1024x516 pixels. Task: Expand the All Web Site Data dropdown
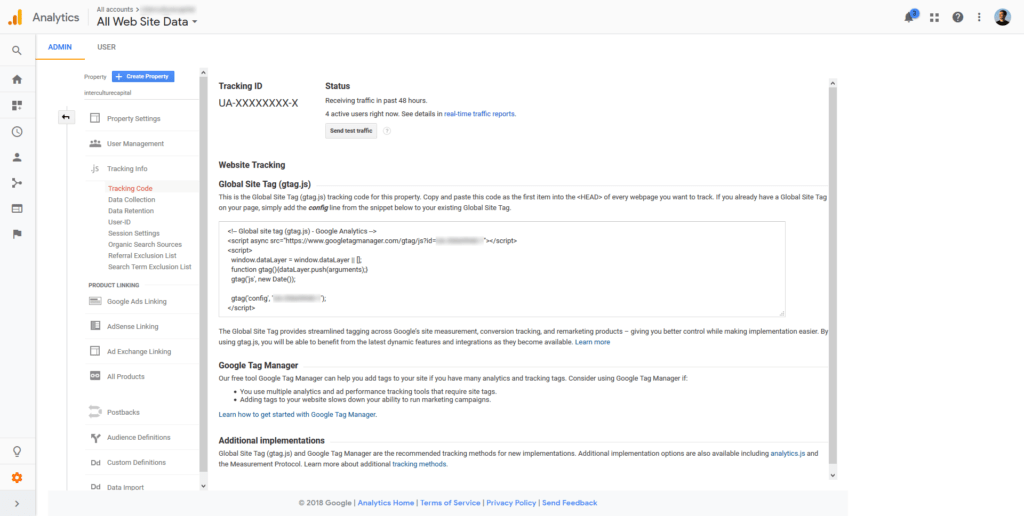coord(147,22)
